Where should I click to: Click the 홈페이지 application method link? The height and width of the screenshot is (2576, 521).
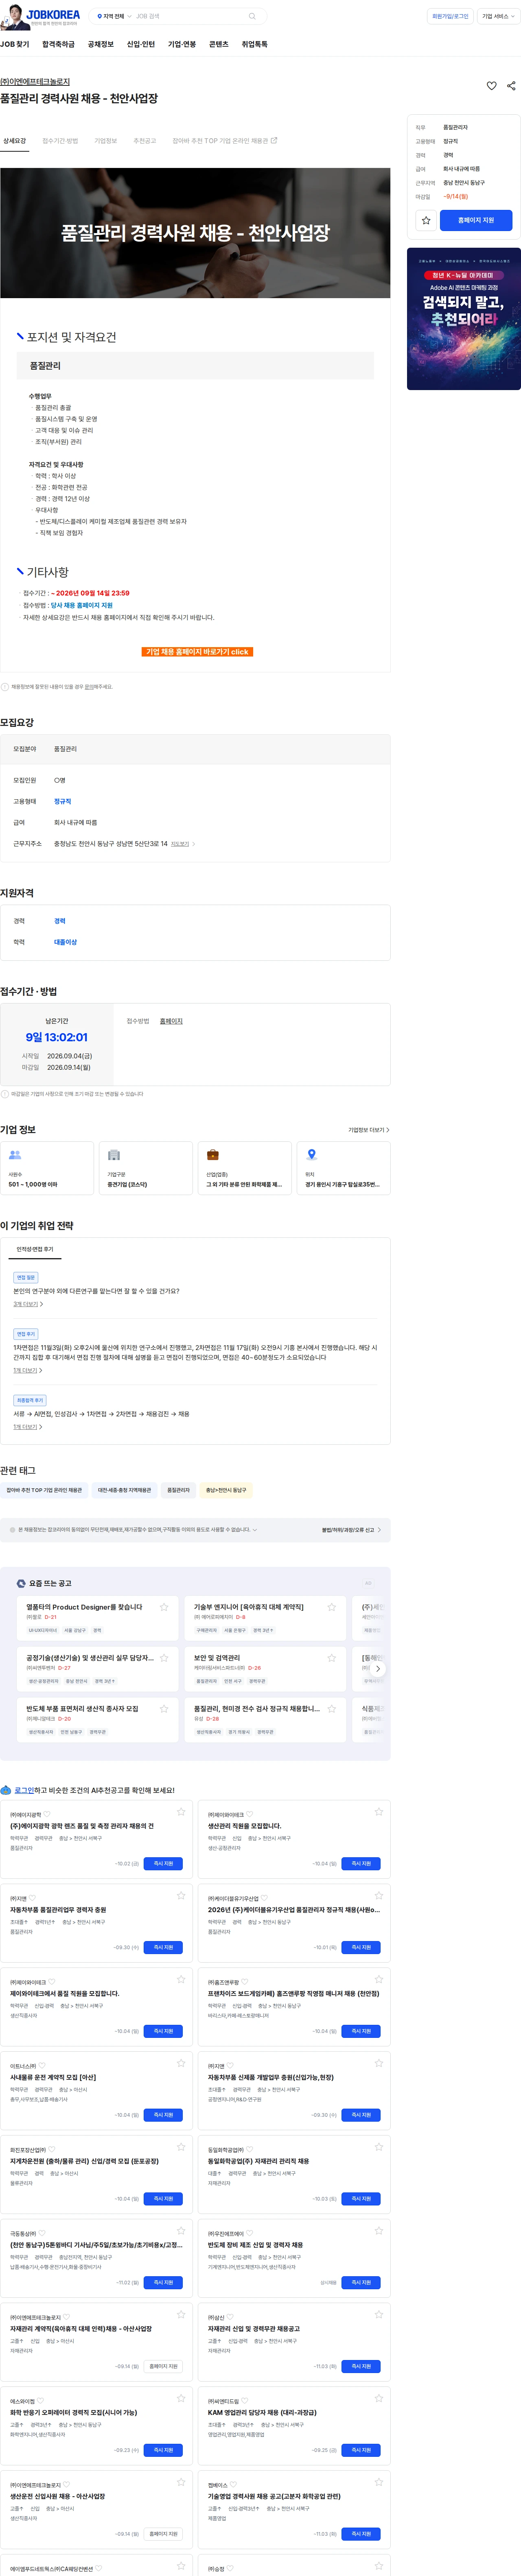pyautogui.click(x=171, y=1021)
